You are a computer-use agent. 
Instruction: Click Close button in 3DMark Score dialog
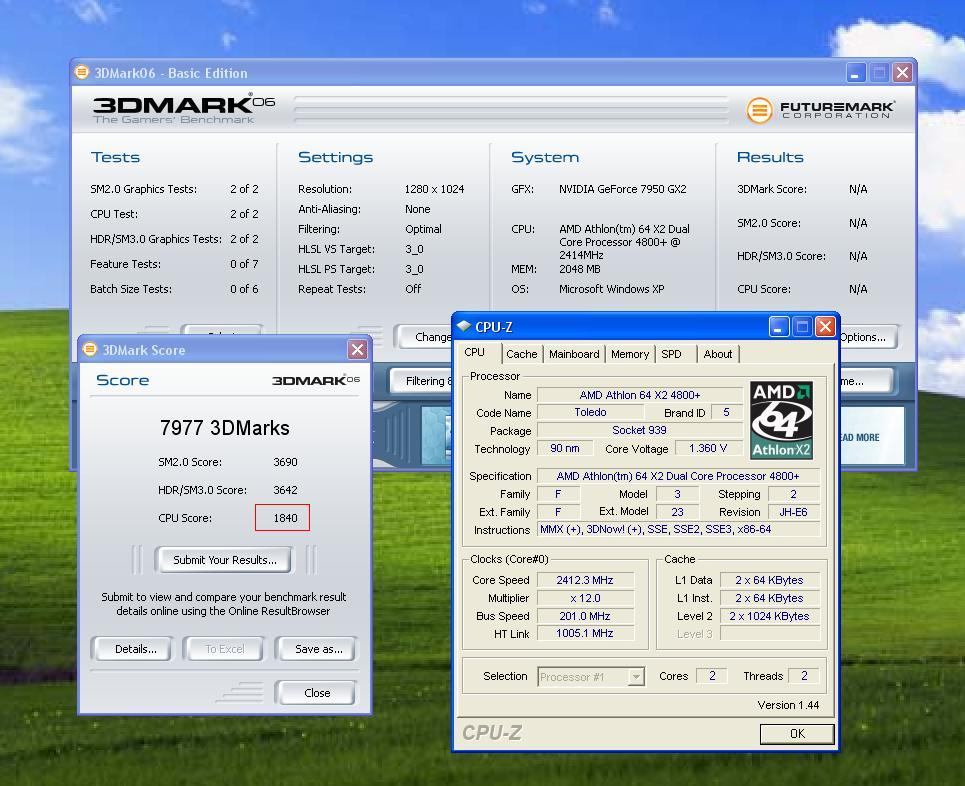click(x=317, y=693)
